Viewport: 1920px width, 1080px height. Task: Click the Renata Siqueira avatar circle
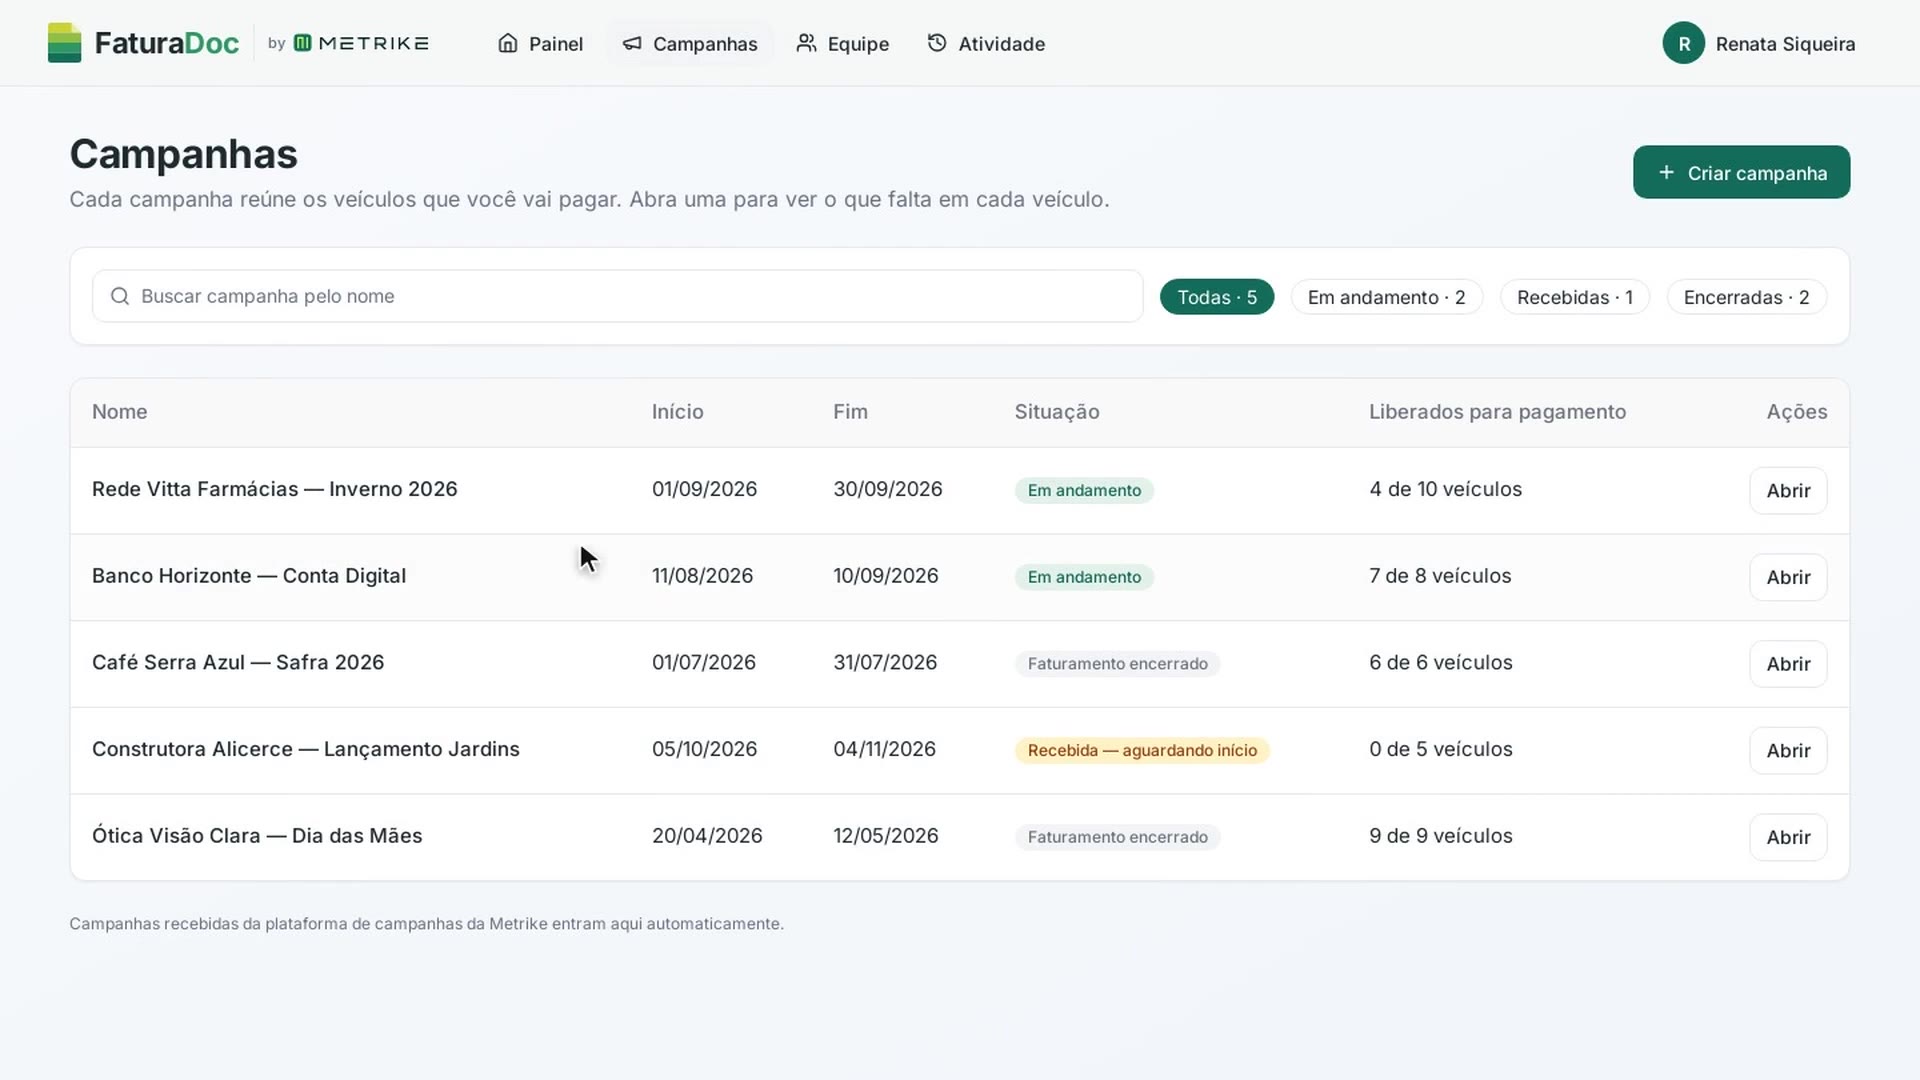tap(1684, 43)
